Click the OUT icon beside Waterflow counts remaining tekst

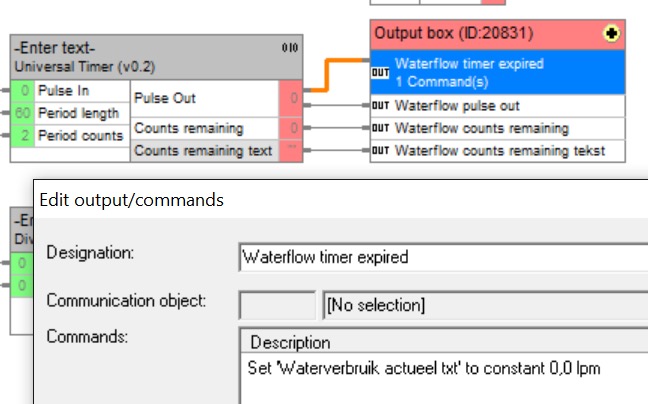[380, 151]
